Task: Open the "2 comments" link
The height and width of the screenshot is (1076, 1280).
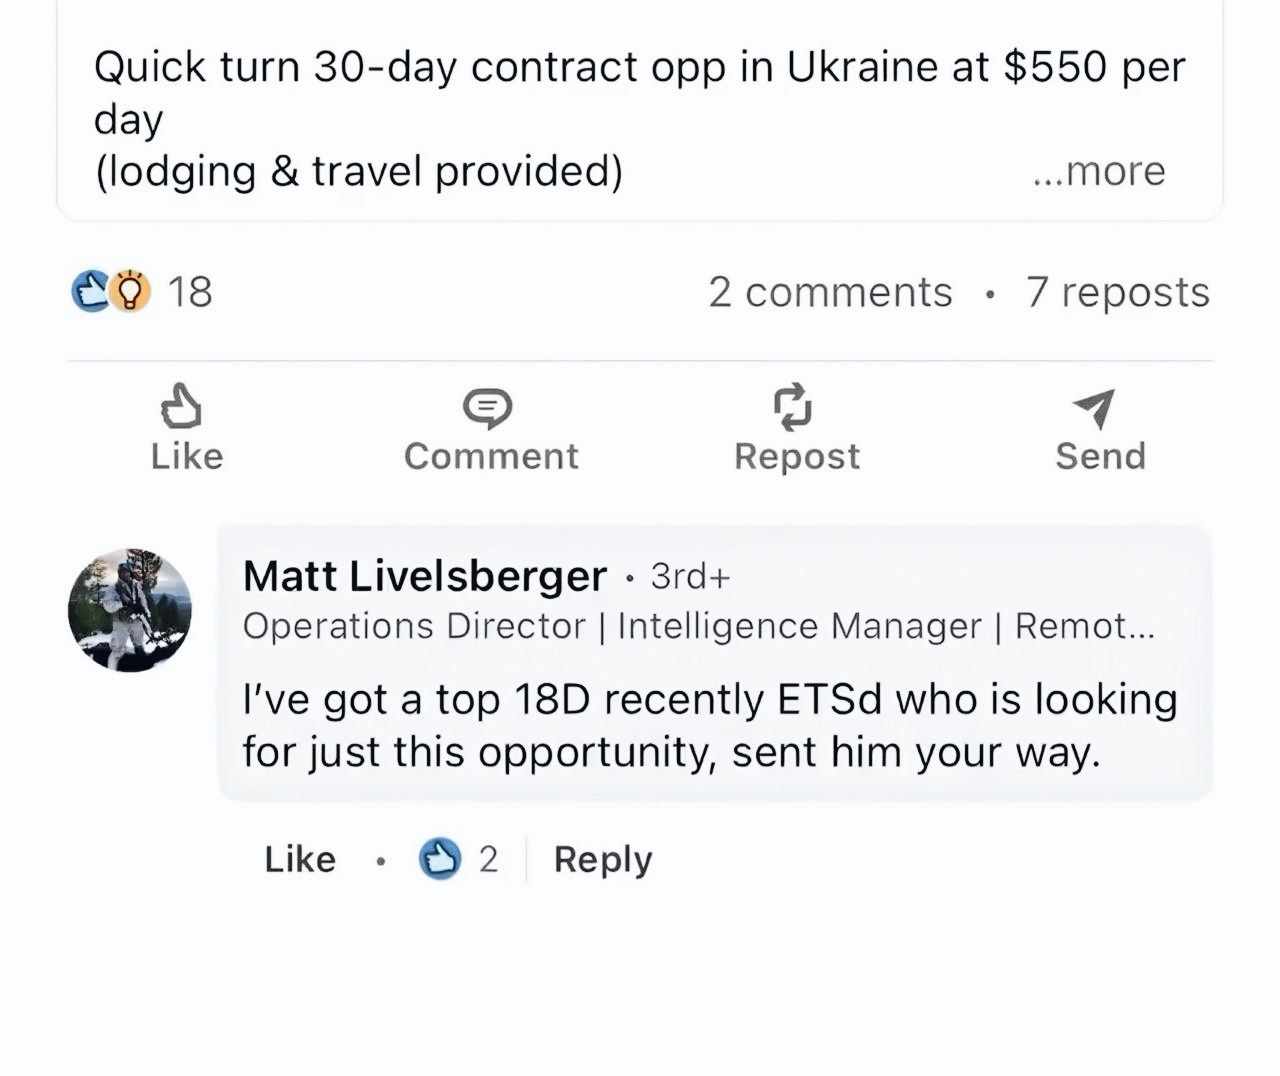Action: pyautogui.click(x=830, y=292)
